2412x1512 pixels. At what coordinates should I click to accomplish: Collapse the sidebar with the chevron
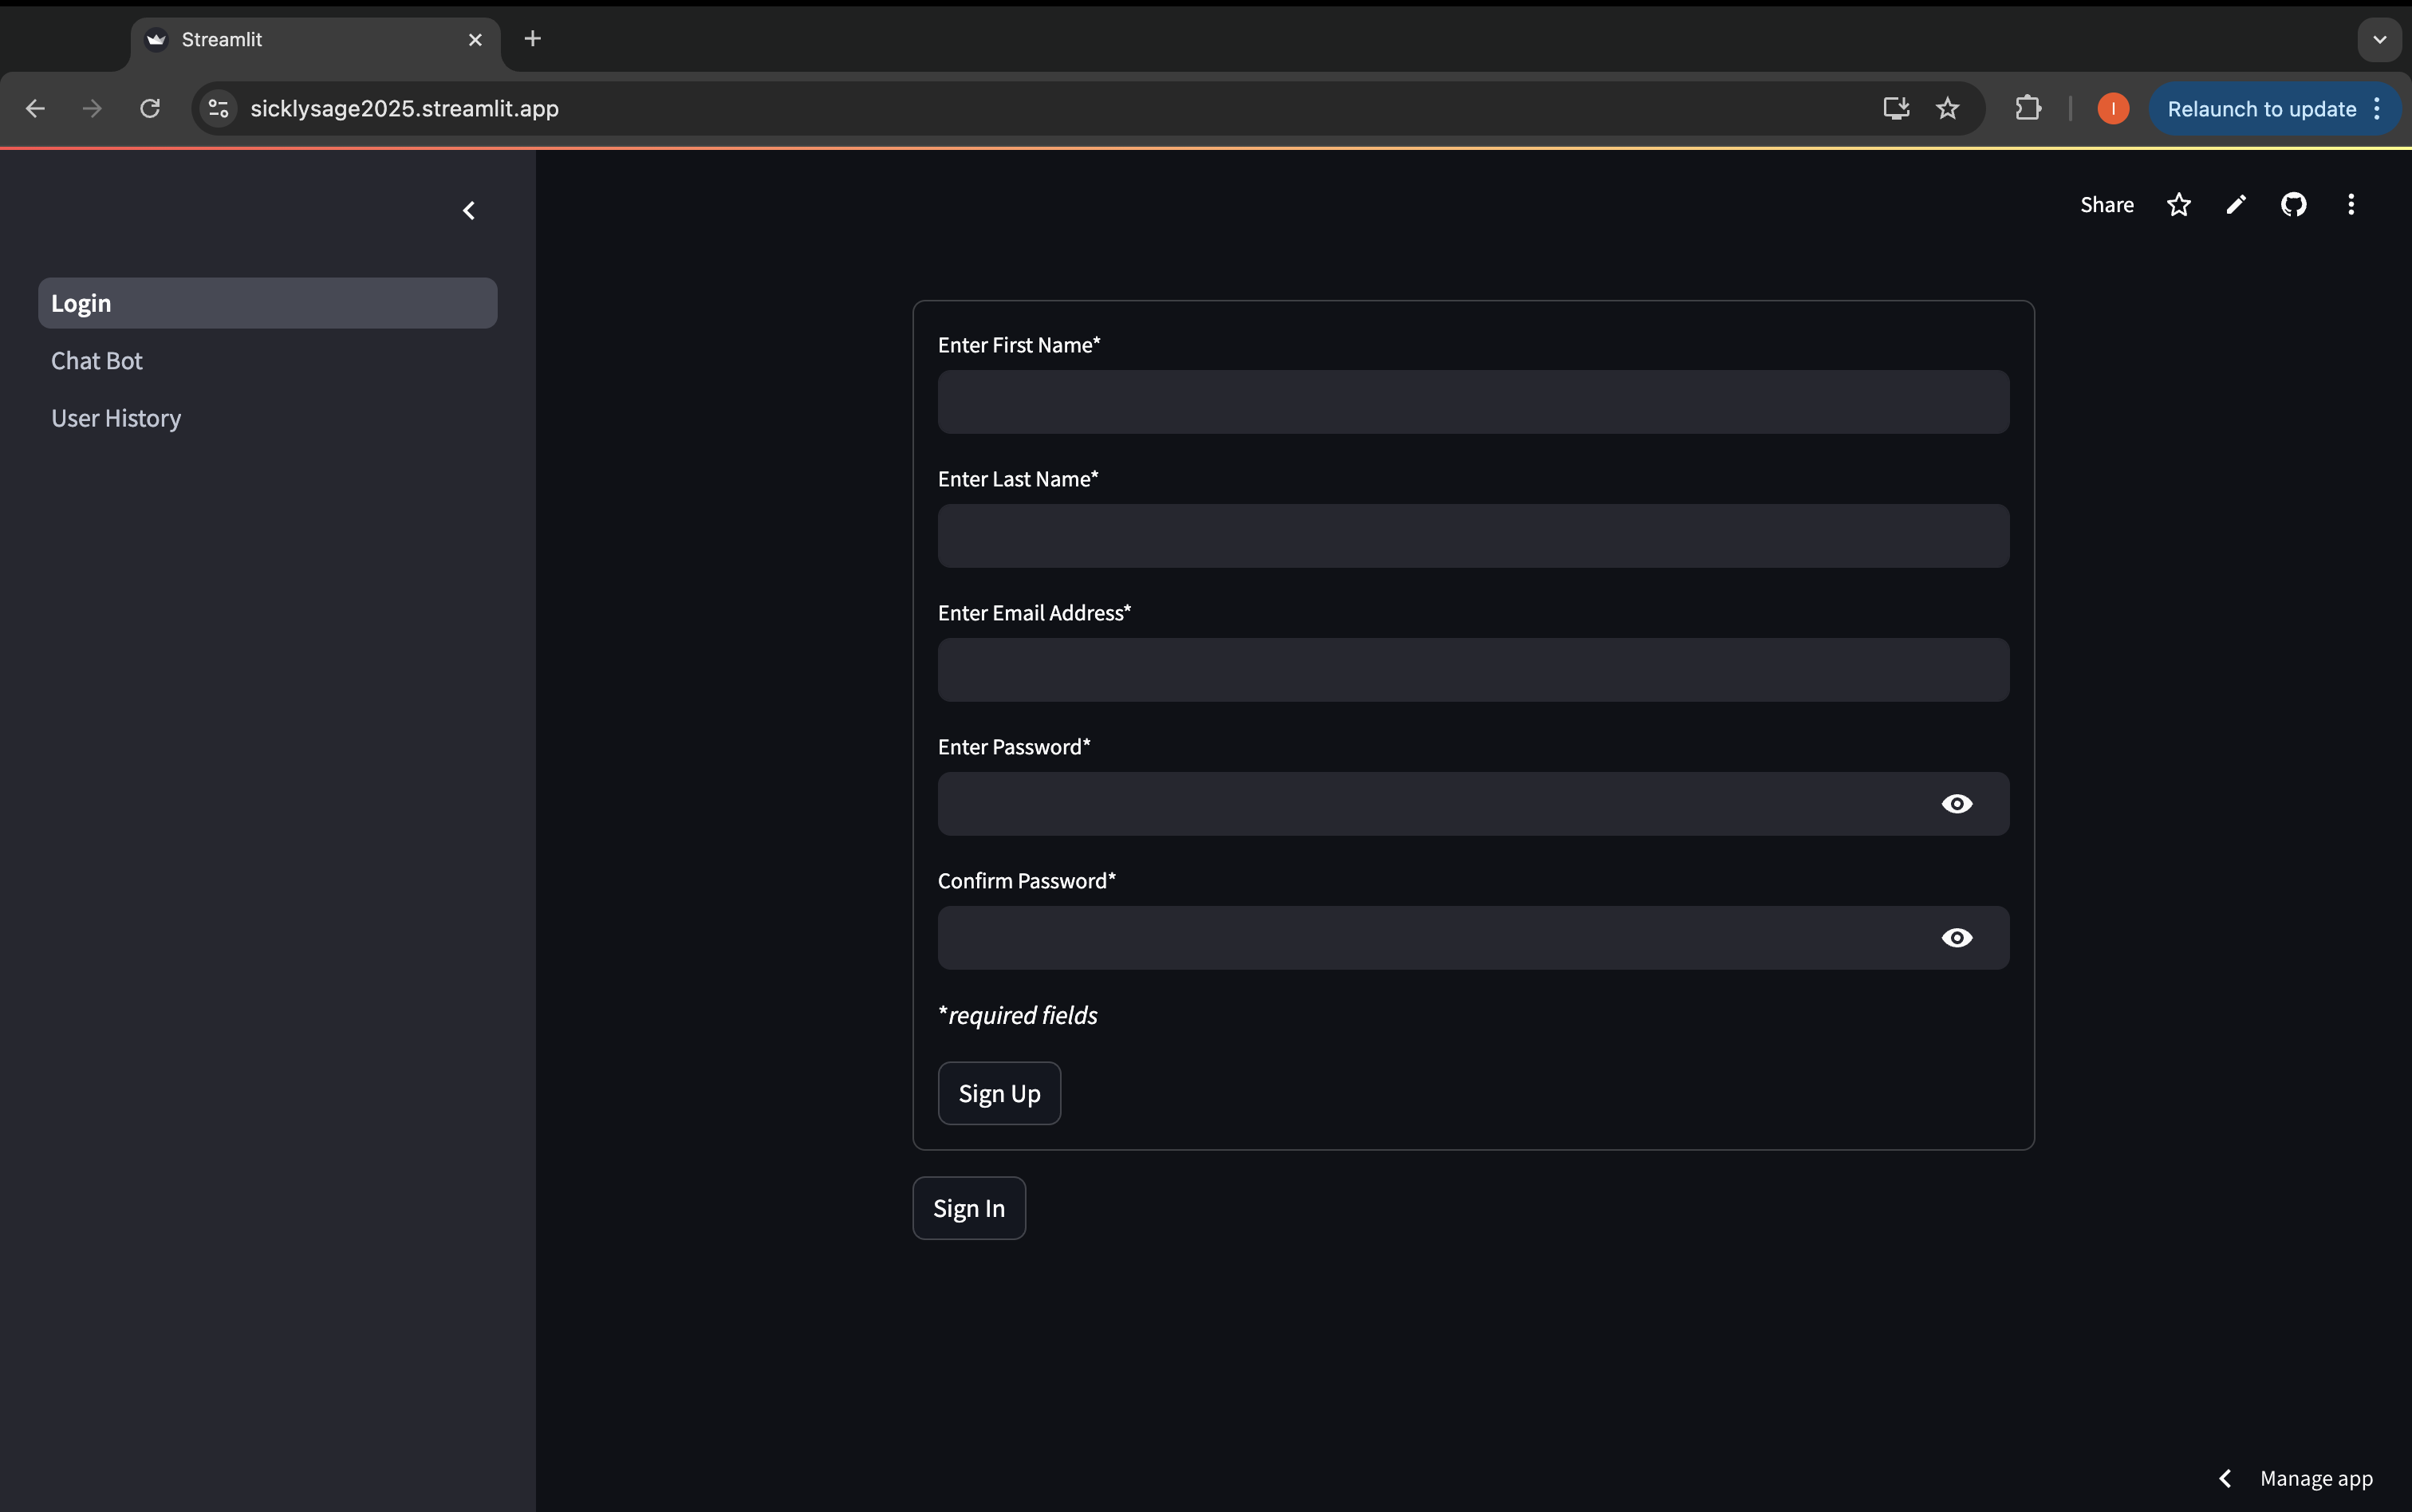click(468, 210)
